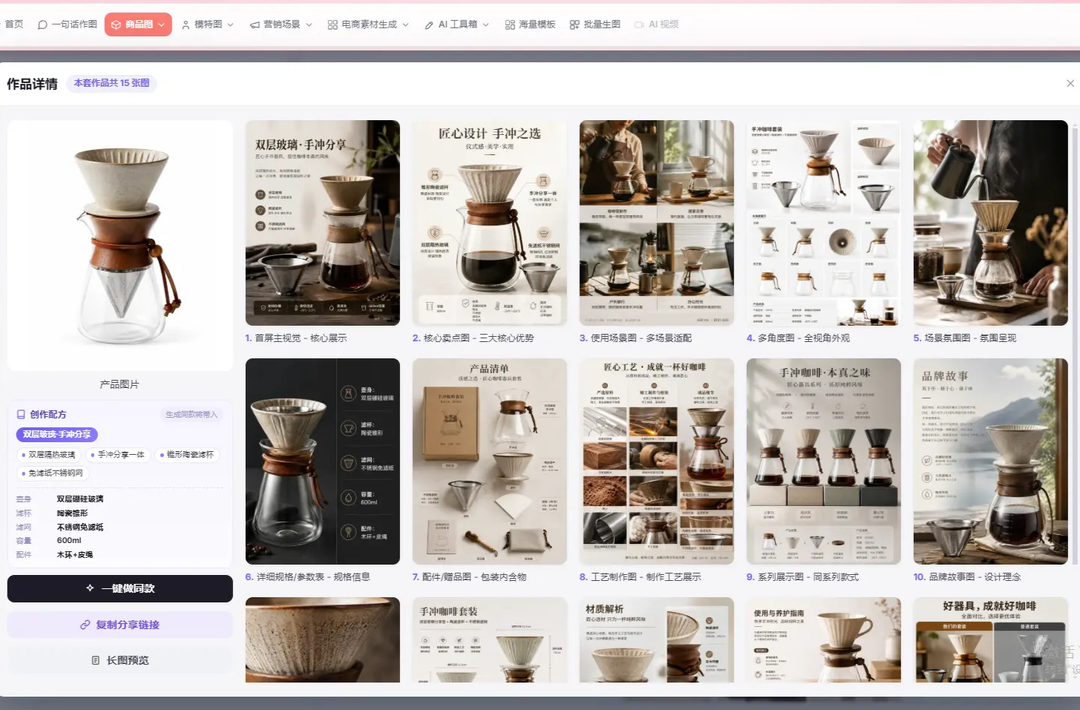Open thumbnail 9 系列展示图 - 同系列款式
Viewport: 1080px width, 710px height.
[824, 461]
